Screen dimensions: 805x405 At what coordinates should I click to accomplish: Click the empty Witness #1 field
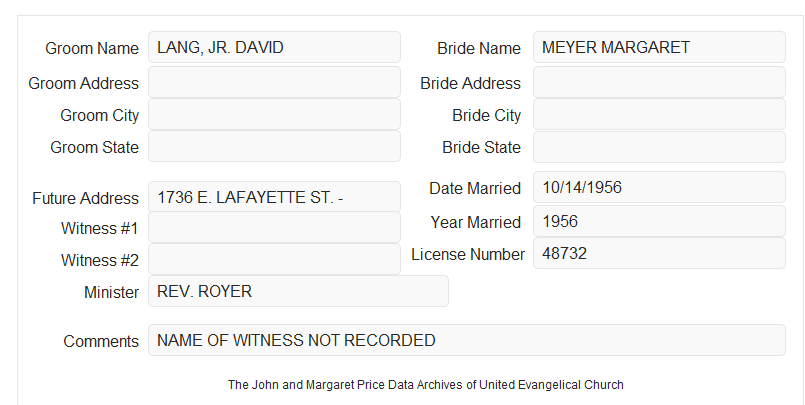point(274,227)
